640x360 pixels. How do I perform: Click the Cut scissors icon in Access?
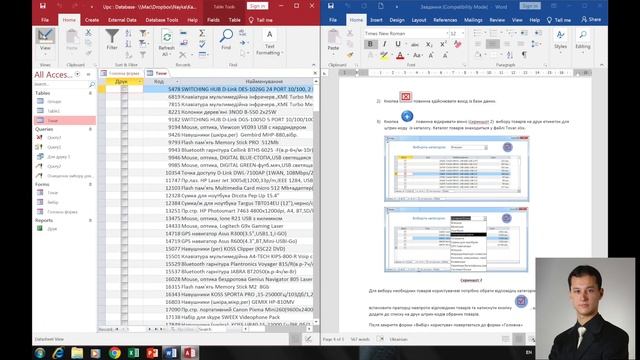coord(88,33)
